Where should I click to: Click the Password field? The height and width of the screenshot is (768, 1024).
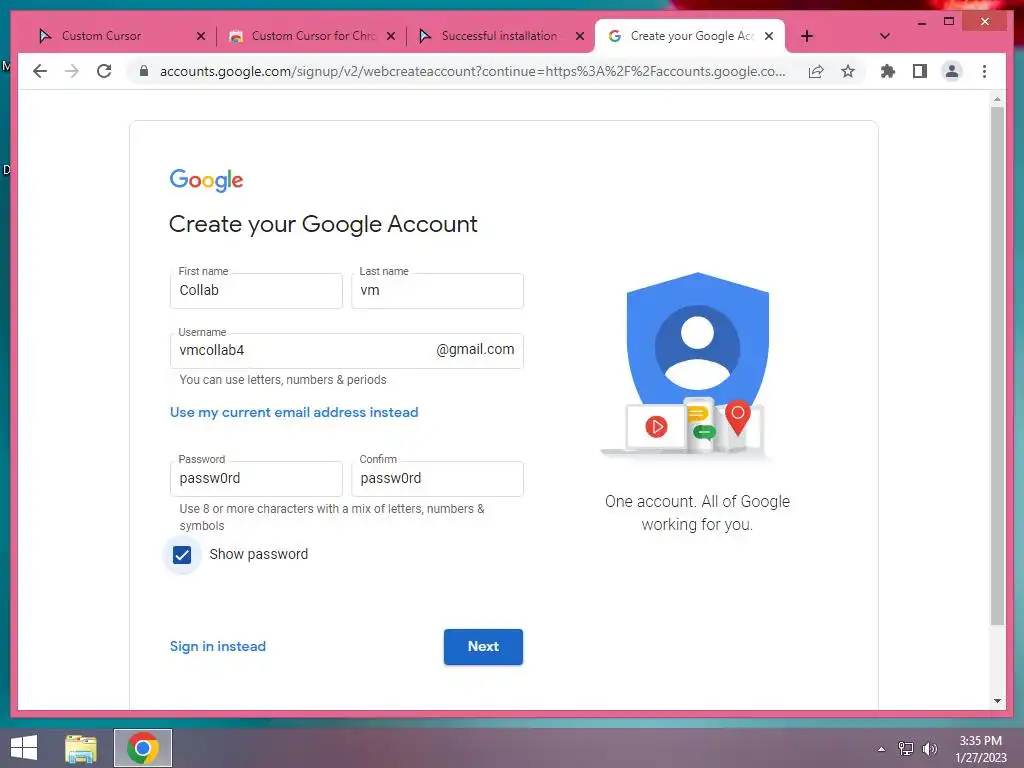pyautogui.click(x=256, y=479)
